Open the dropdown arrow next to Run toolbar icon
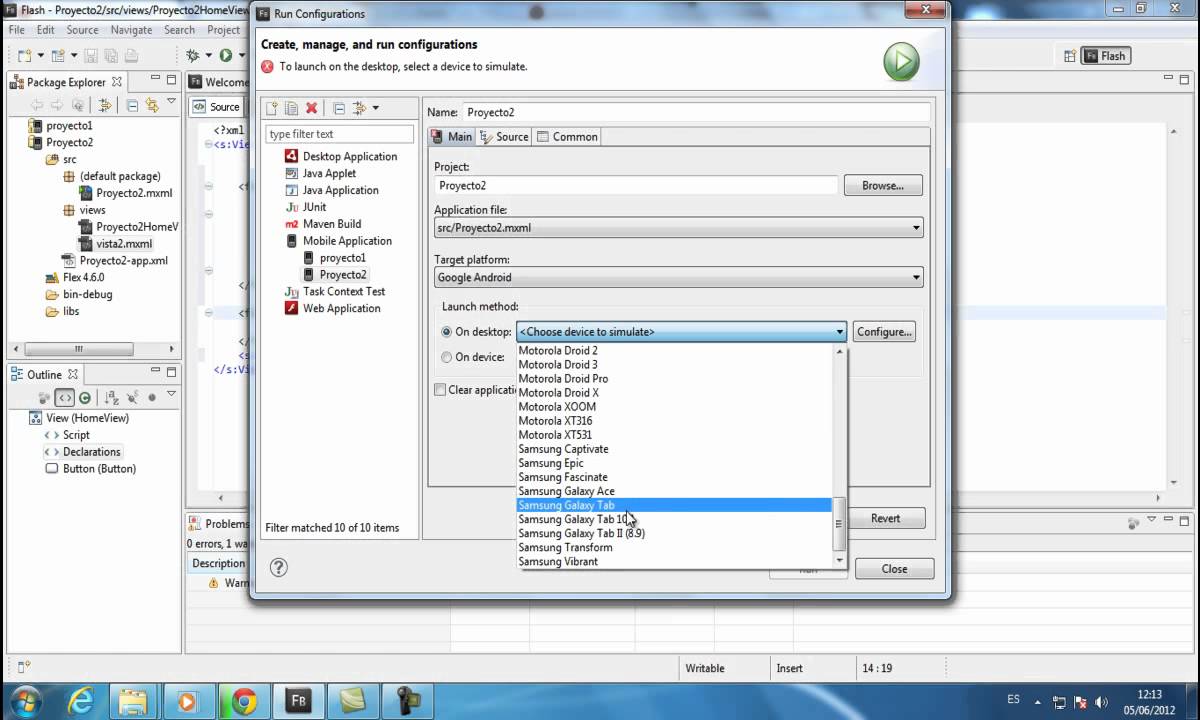This screenshot has height=720, width=1200. click(x=240, y=56)
